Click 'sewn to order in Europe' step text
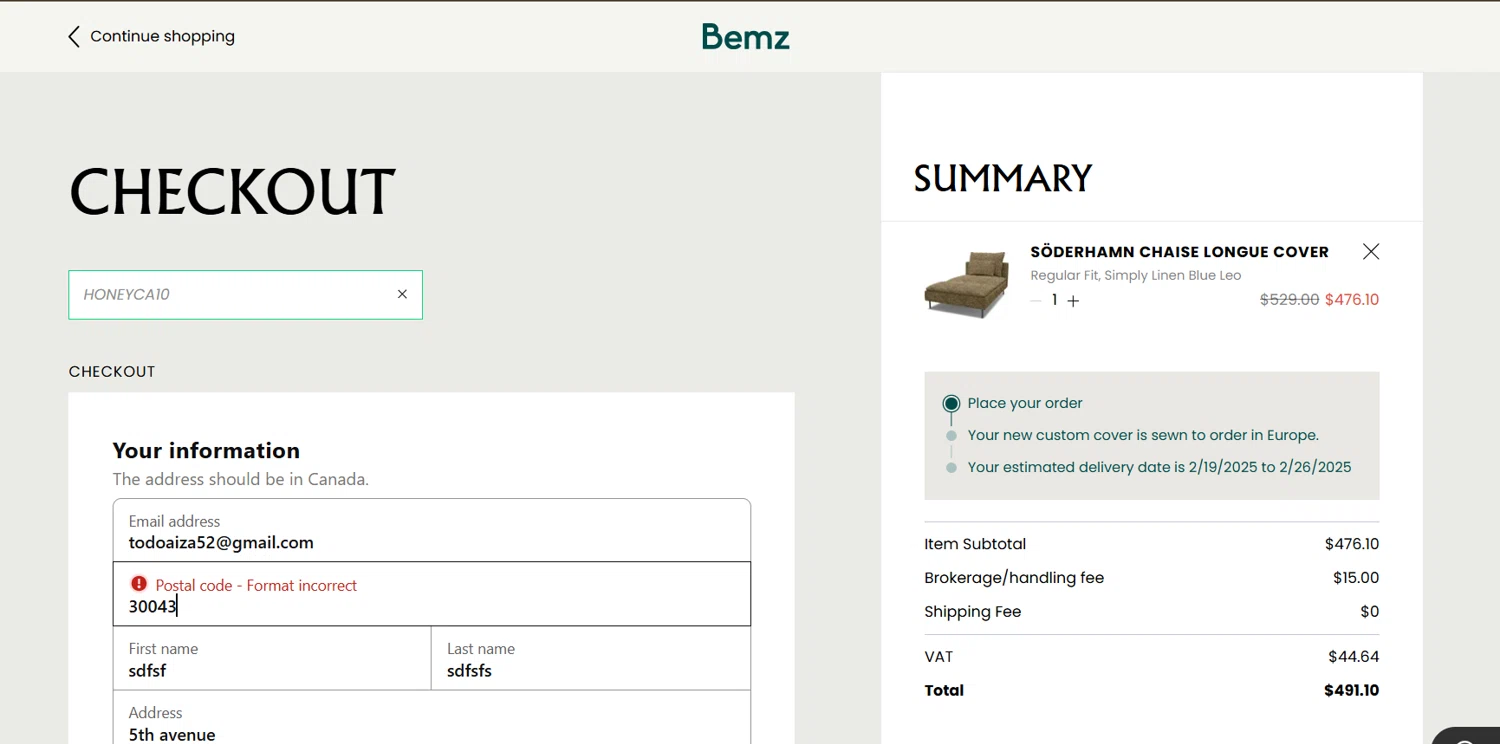Screen dimensions: 1500x744 click(1143, 435)
